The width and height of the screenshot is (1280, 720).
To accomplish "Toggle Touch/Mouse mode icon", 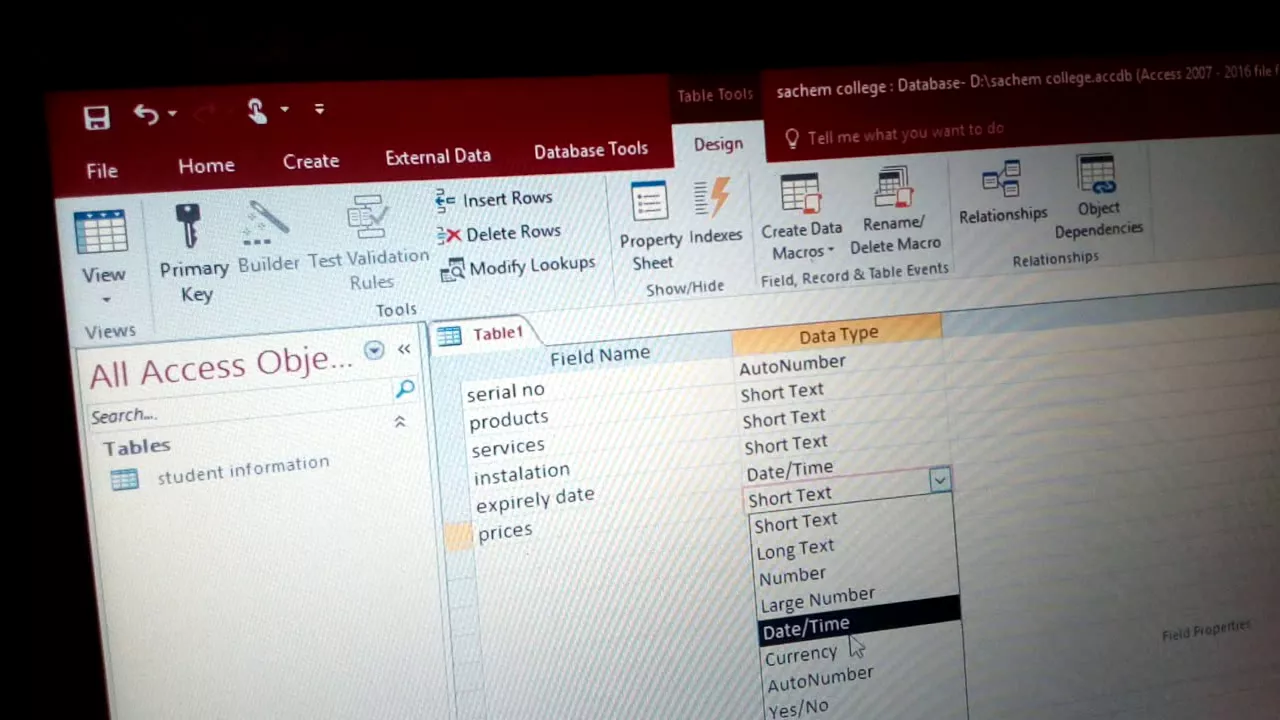I will (256, 111).
